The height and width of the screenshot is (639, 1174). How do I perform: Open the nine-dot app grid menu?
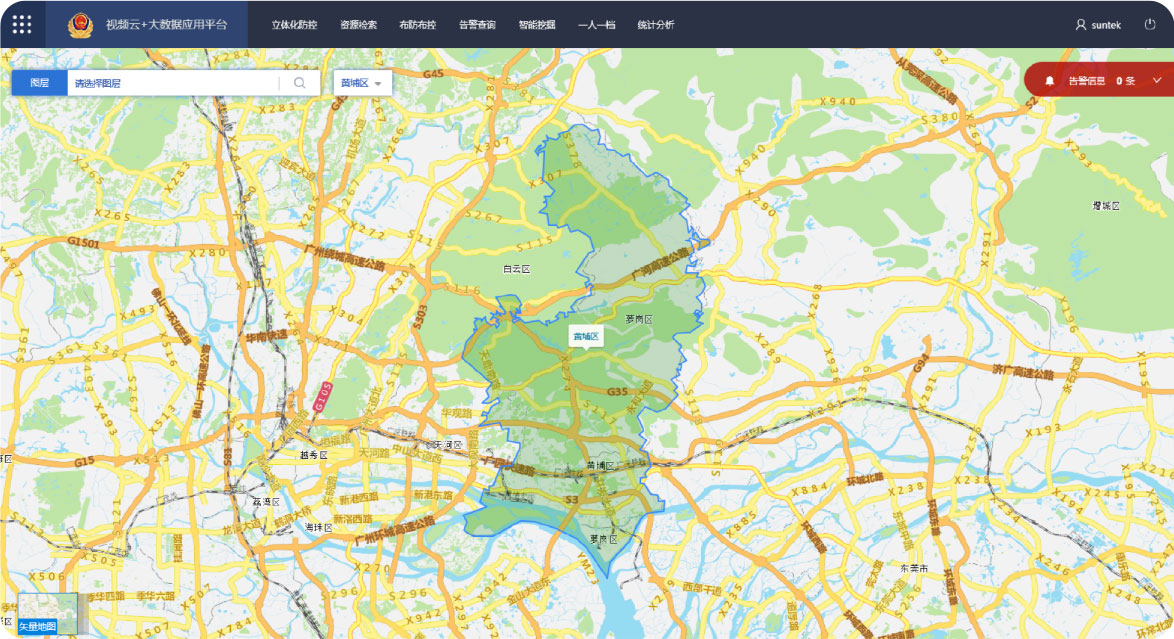point(22,24)
